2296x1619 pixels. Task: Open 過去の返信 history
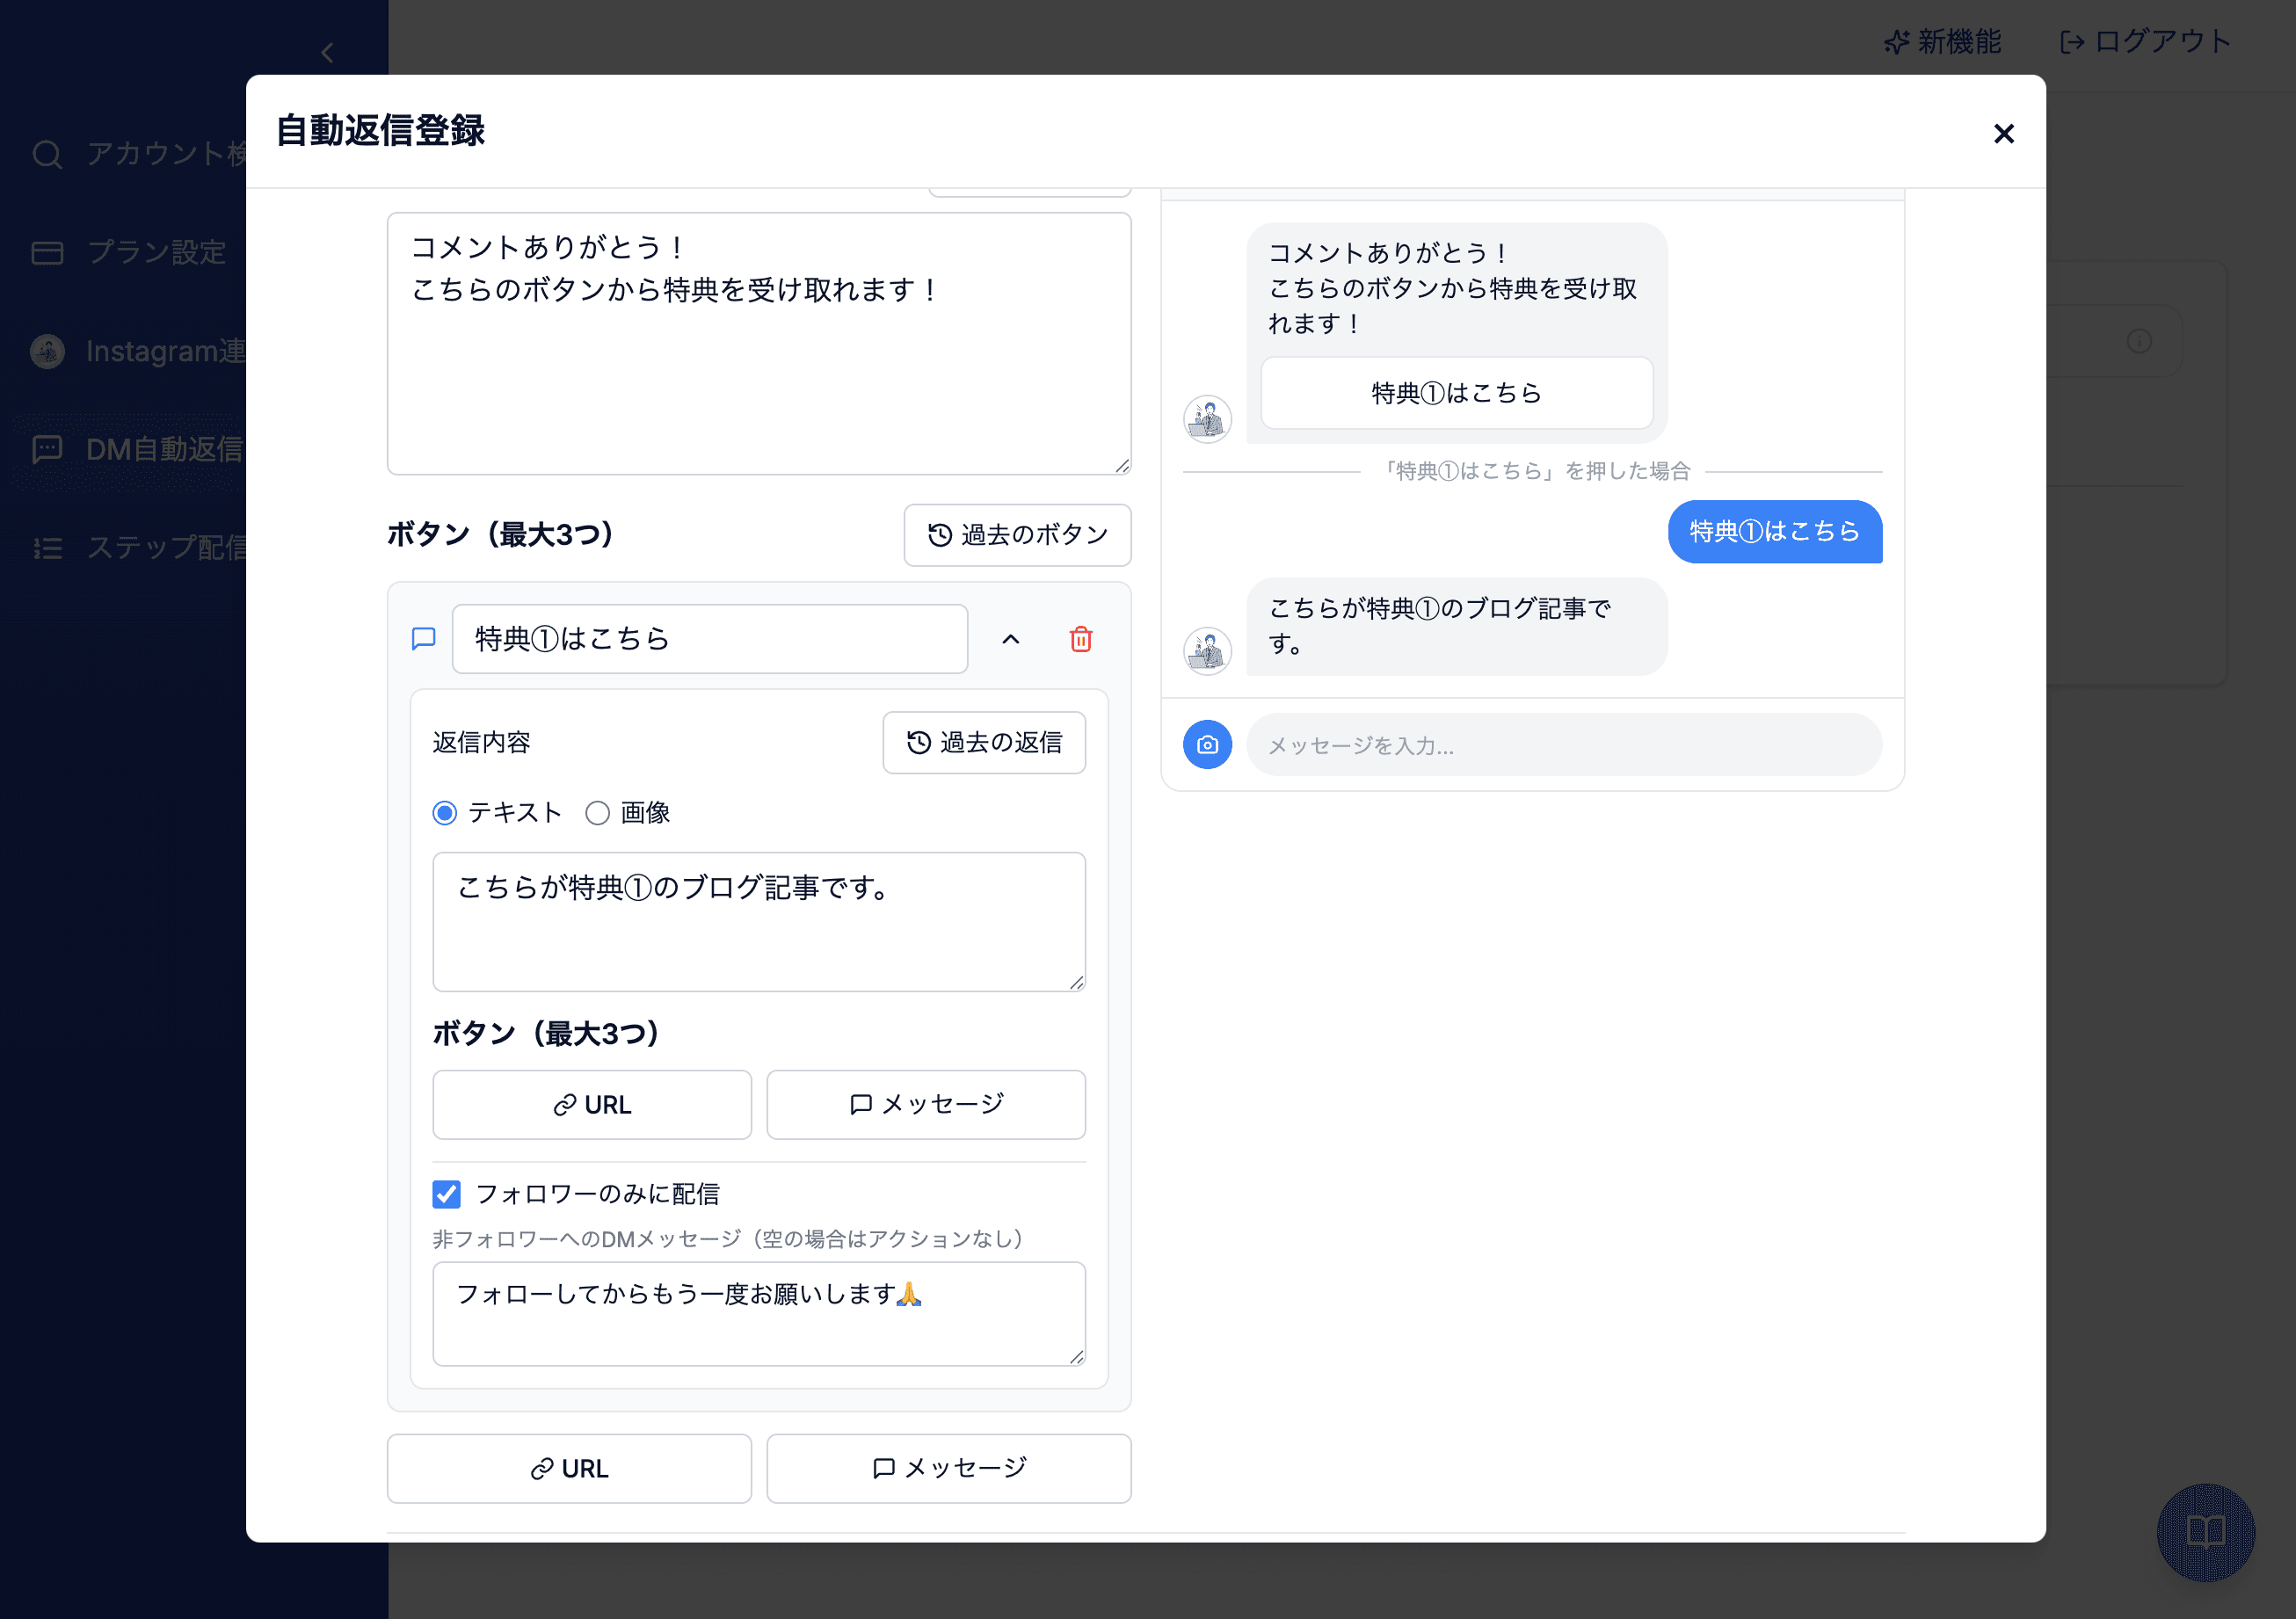[984, 742]
